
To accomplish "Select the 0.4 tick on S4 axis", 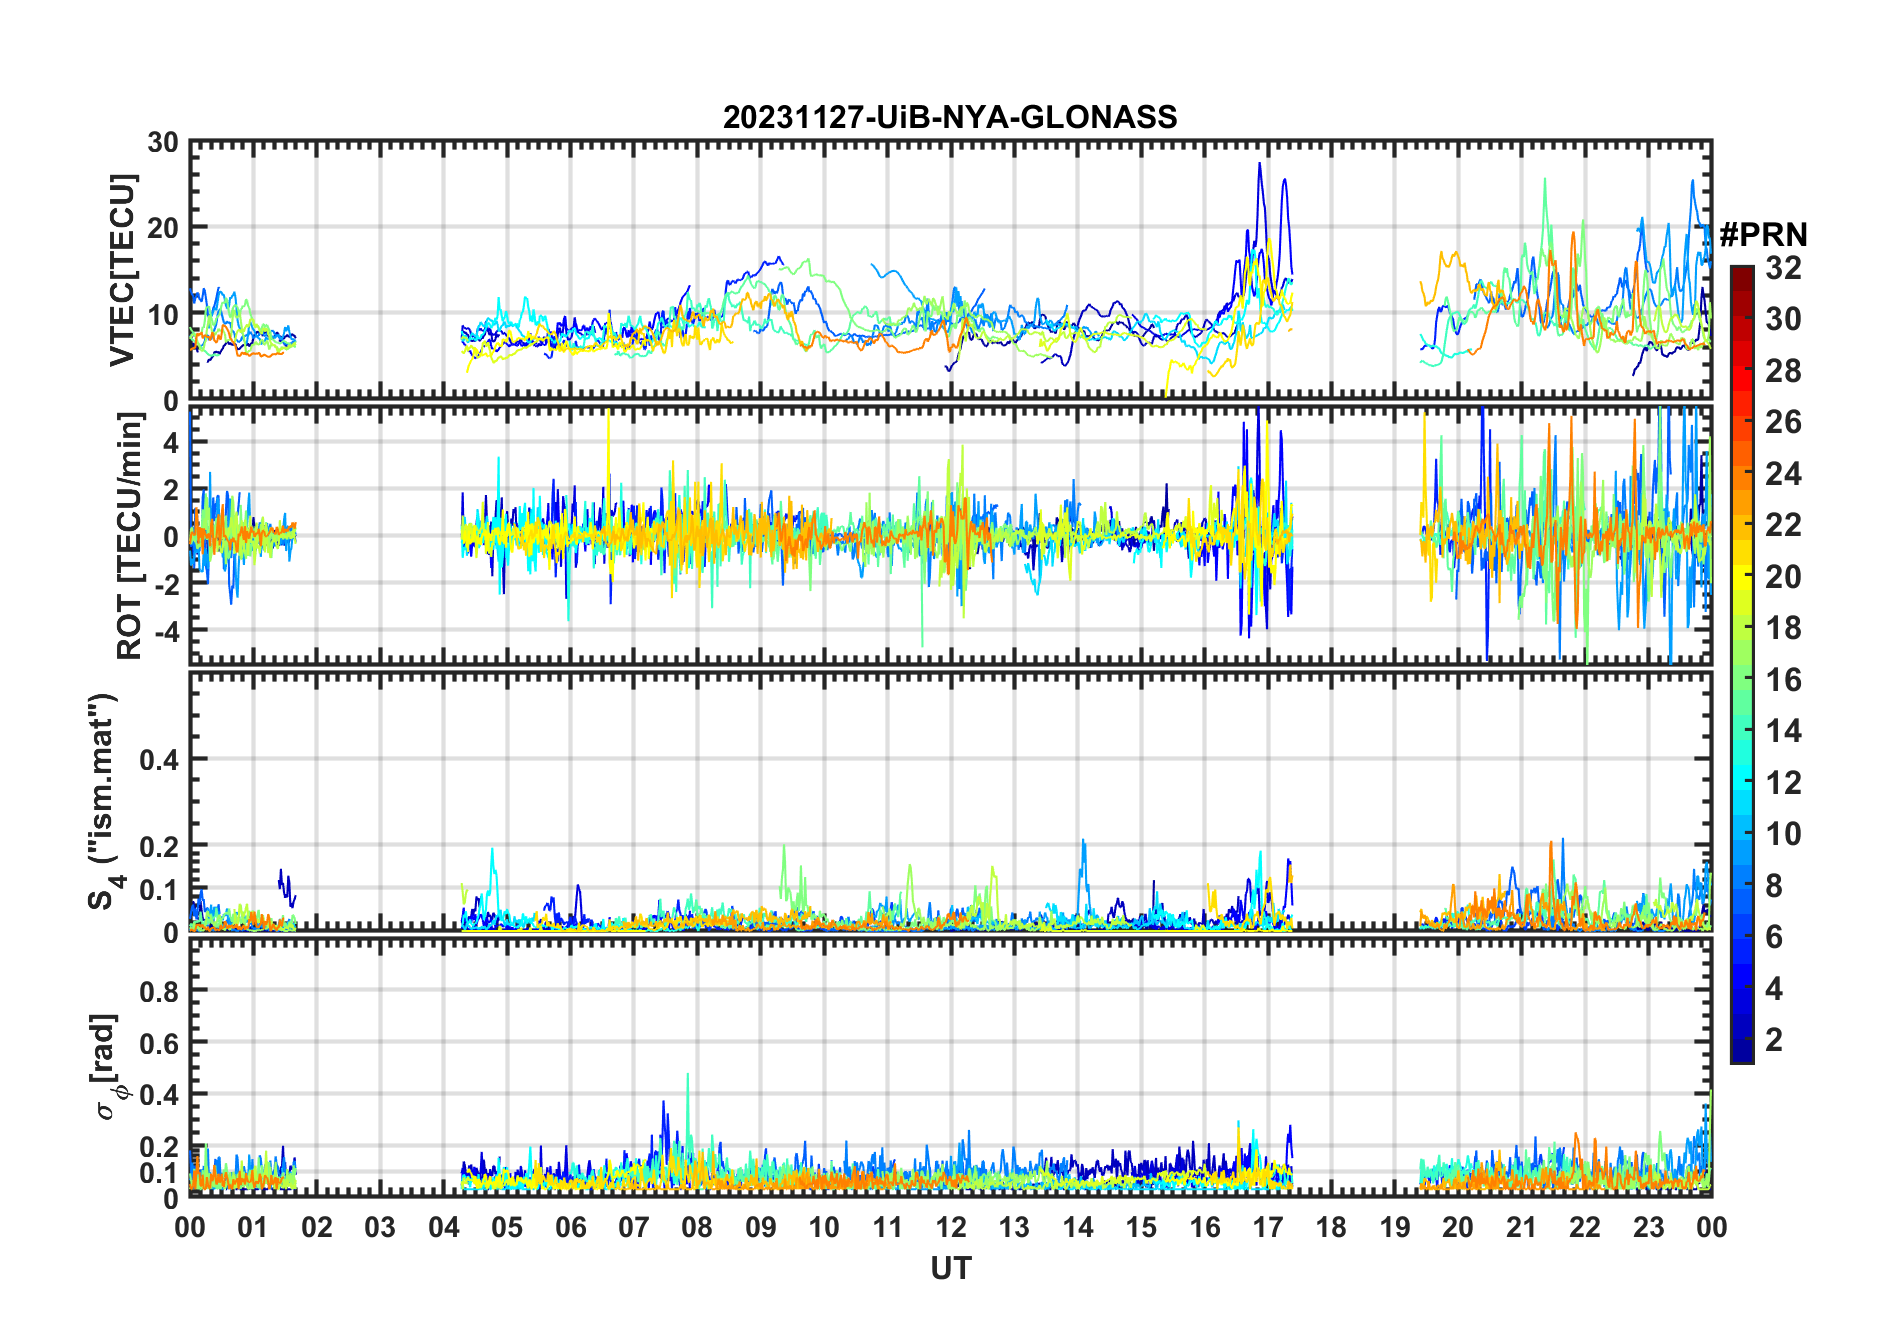I will point(160,760).
